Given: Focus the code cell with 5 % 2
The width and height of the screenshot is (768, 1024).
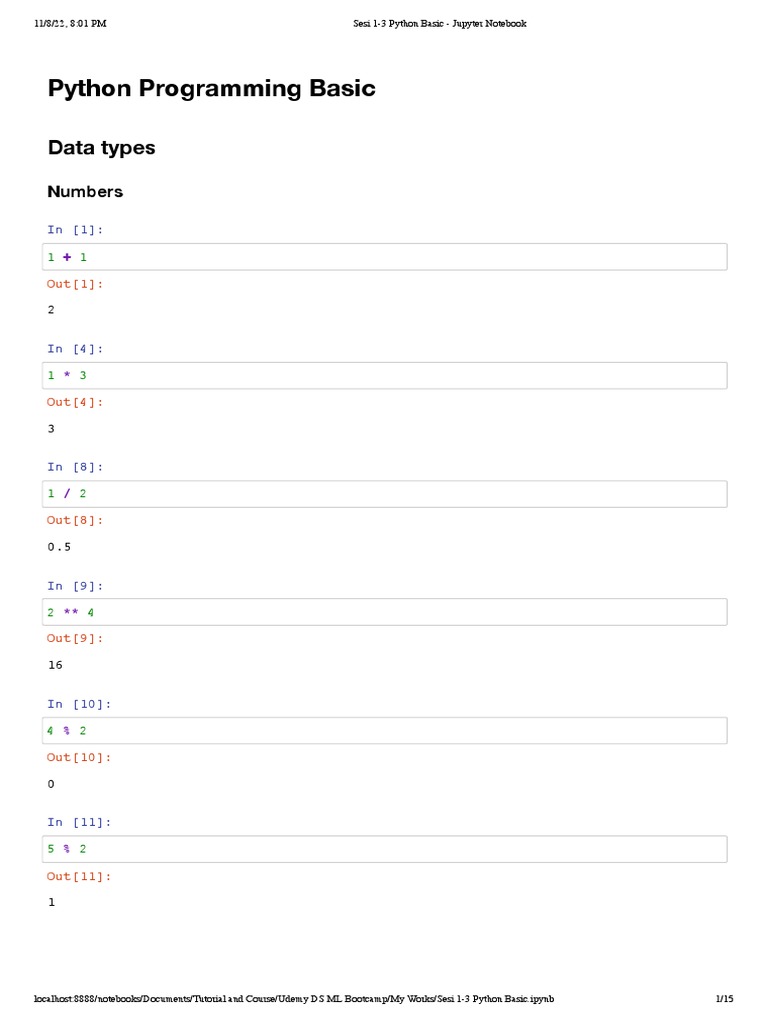Looking at the screenshot, I should tap(386, 849).
